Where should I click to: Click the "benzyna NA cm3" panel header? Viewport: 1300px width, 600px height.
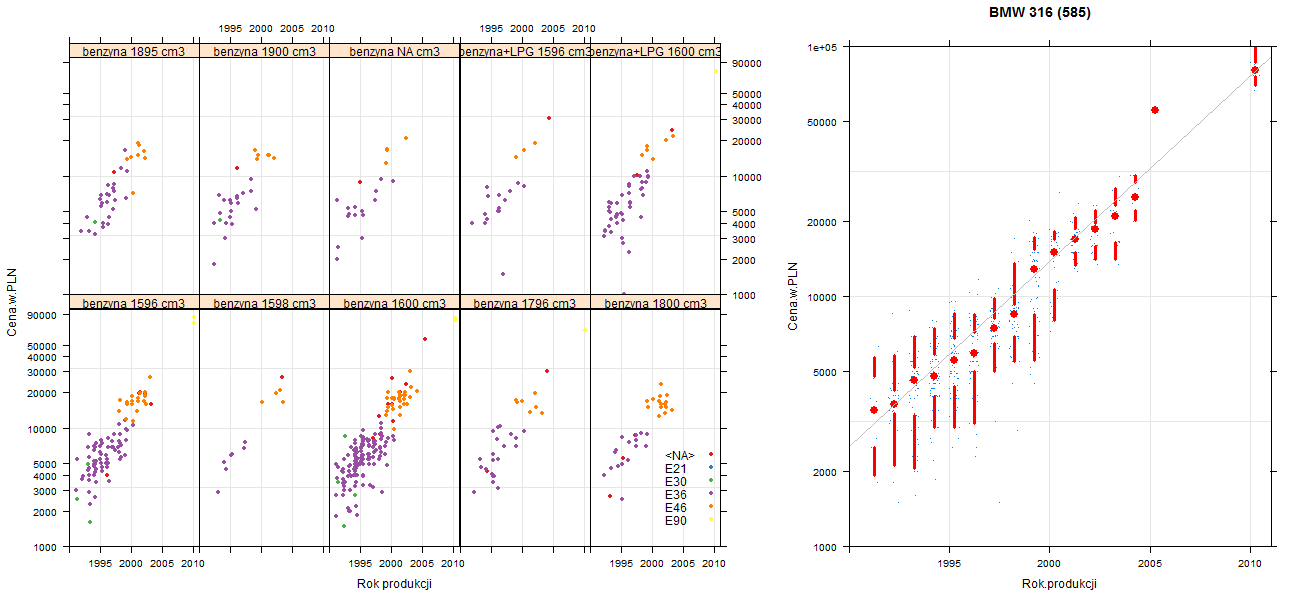[x=394, y=51]
